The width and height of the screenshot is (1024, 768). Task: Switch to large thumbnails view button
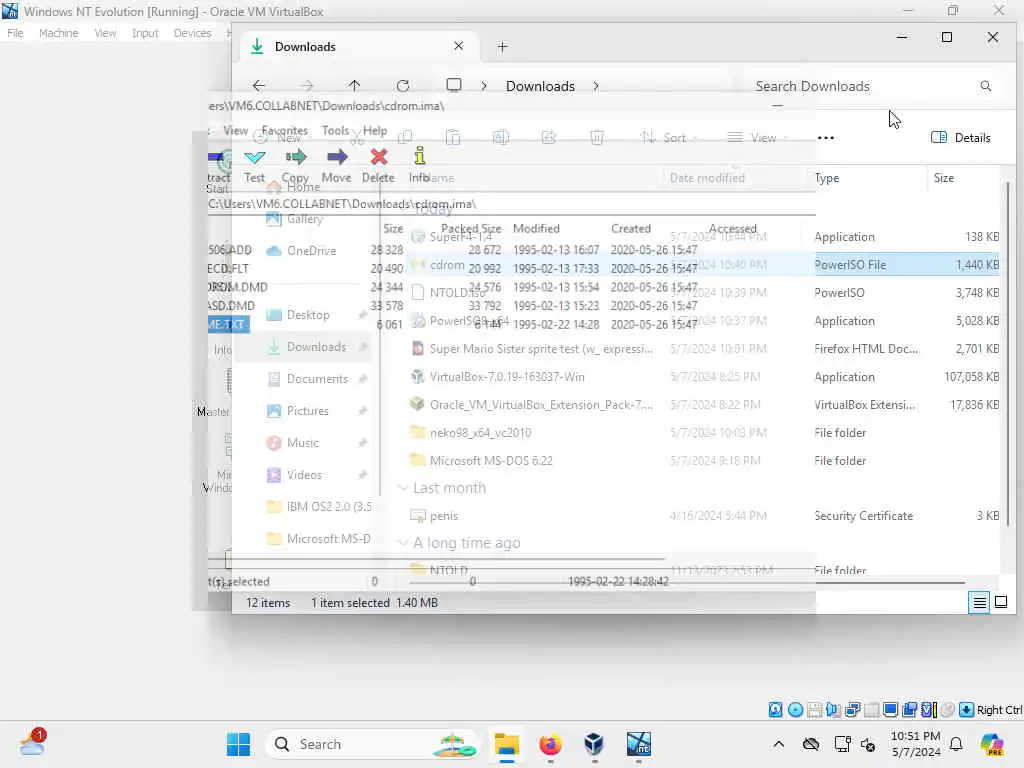[x=1000, y=602]
